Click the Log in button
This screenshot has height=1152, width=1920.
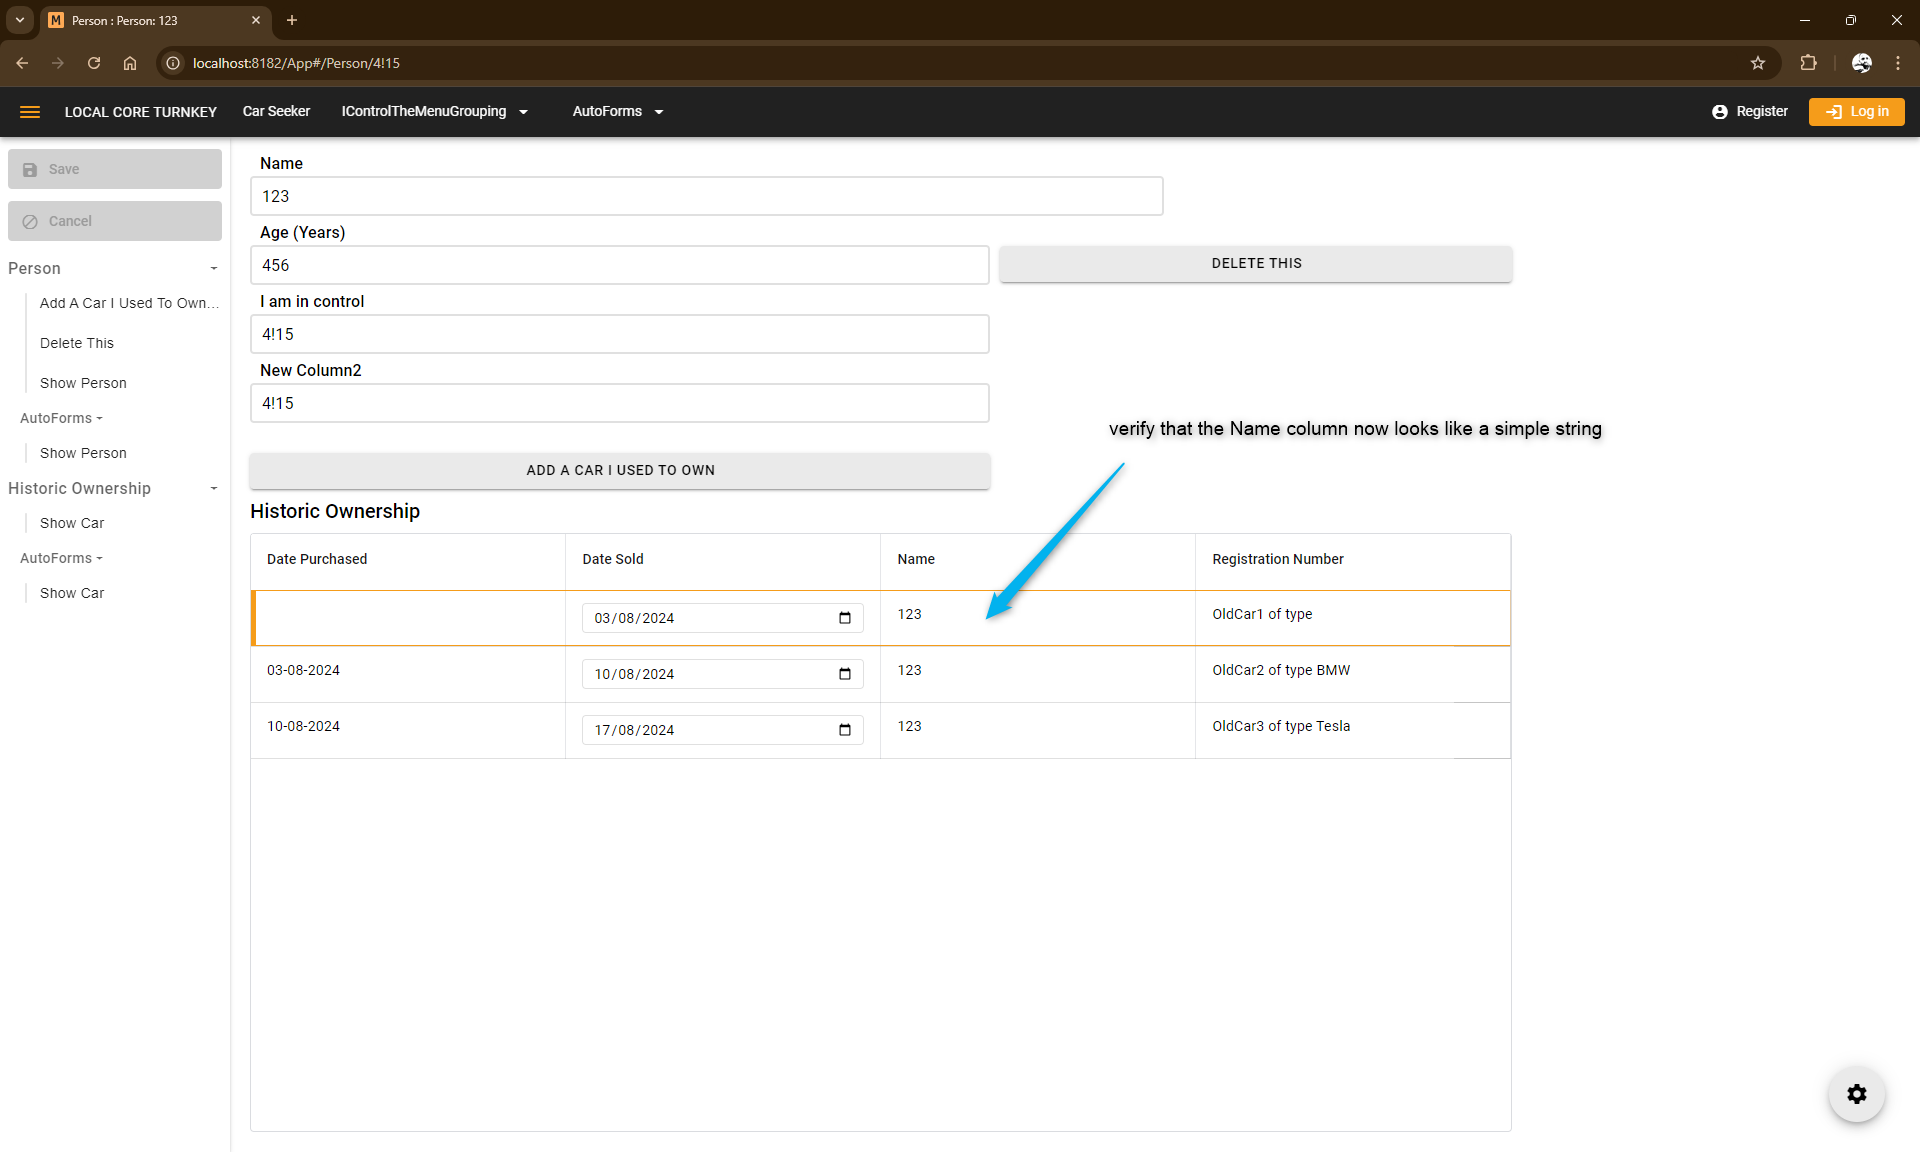[1856, 112]
